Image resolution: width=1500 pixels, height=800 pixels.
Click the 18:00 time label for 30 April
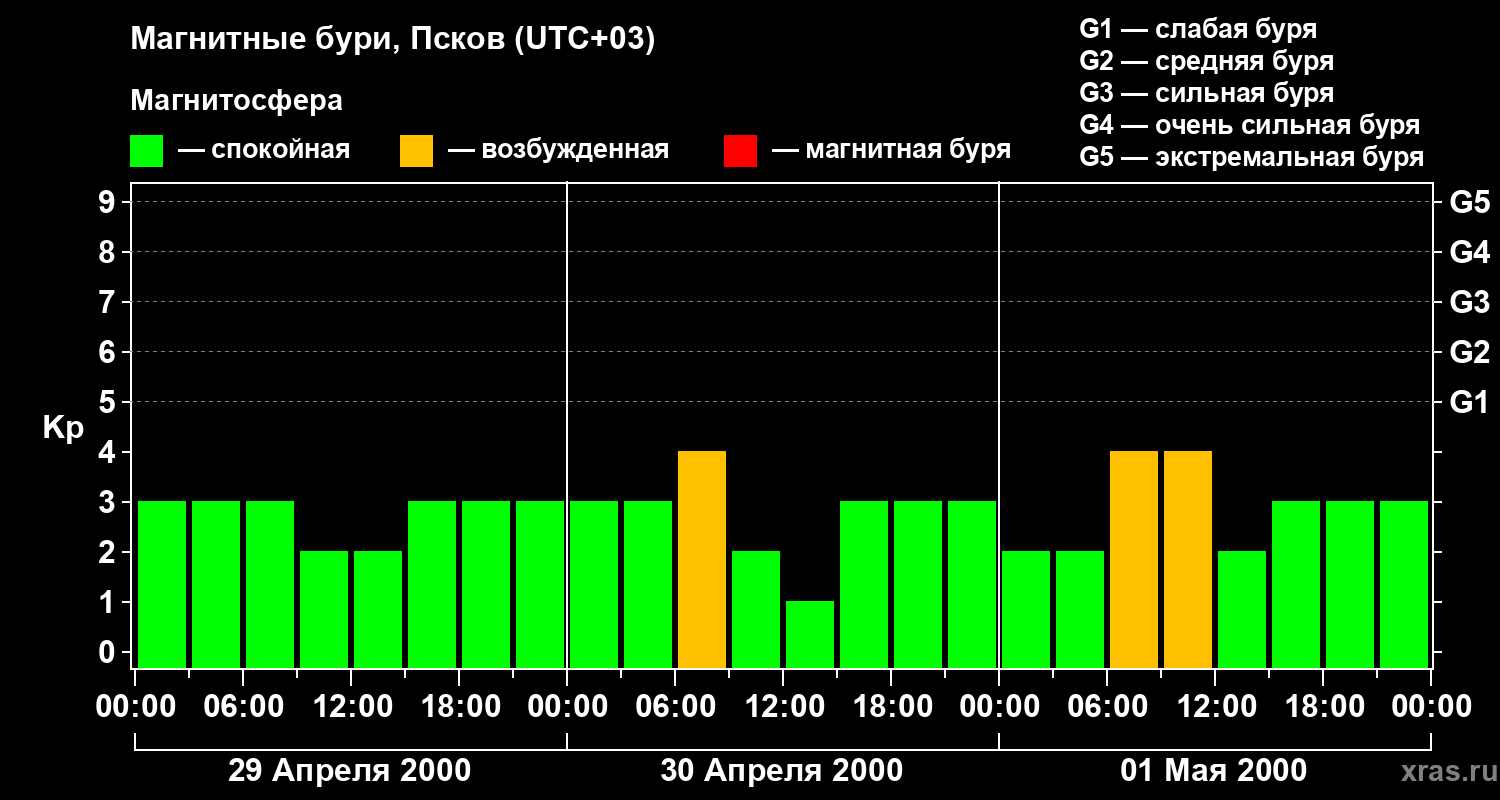[x=891, y=706]
